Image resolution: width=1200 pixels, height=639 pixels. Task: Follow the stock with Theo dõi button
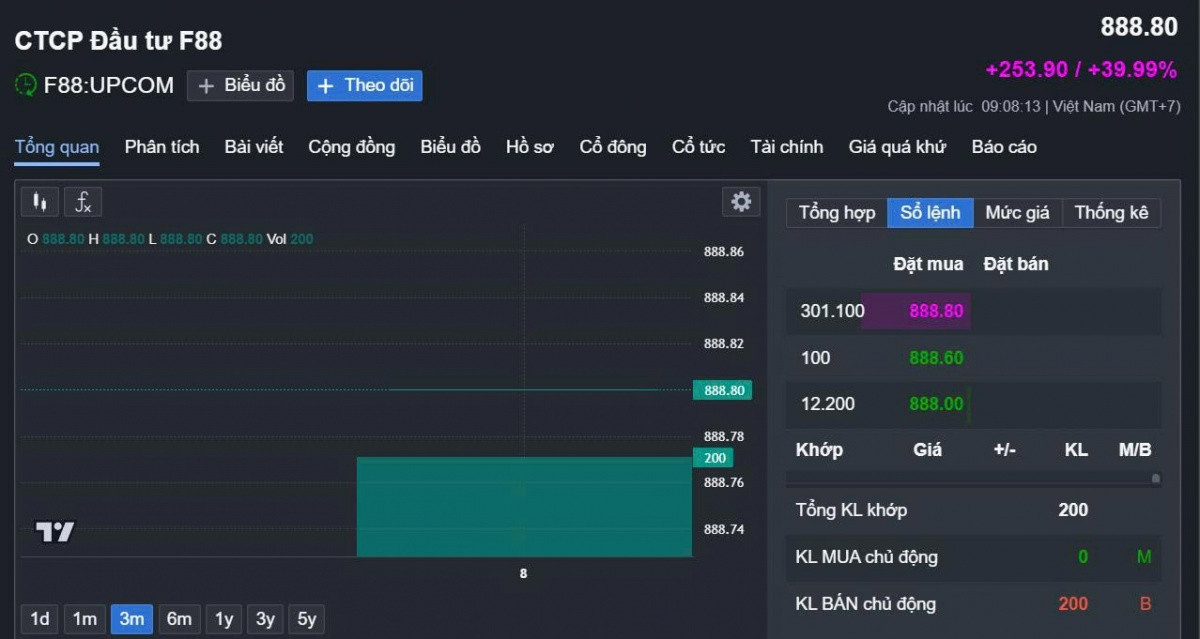(365, 85)
